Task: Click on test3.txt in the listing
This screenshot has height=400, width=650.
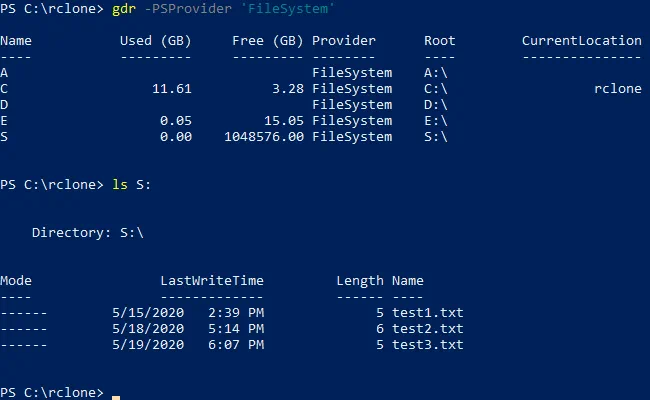Action: (x=427, y=345)
